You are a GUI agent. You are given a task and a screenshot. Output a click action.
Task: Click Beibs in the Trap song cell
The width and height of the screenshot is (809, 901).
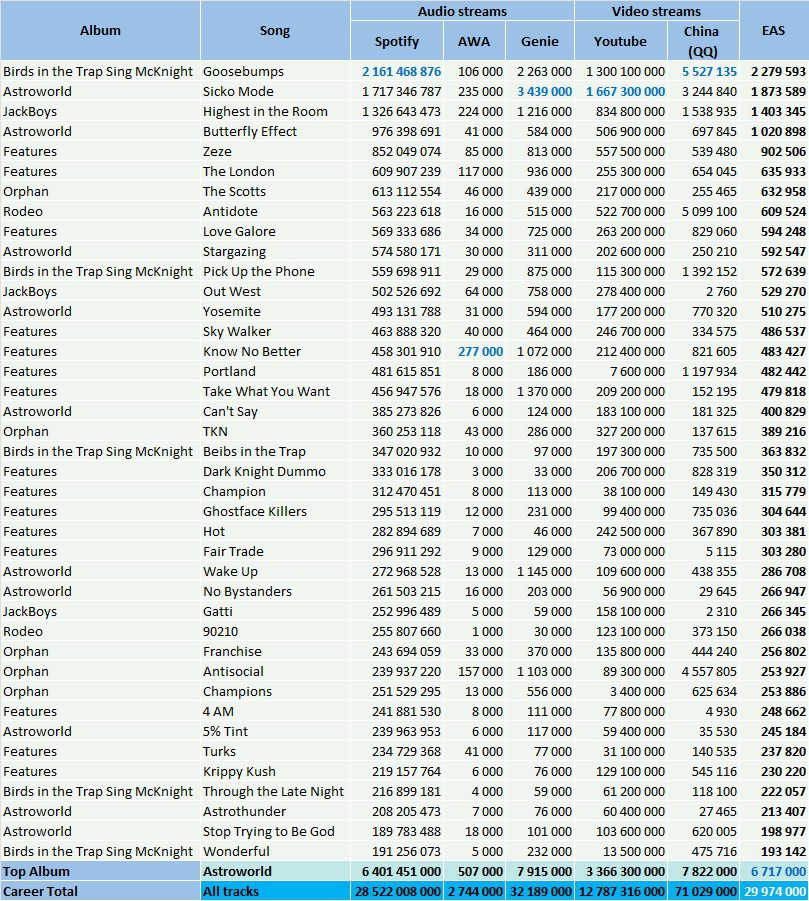(275, 452)
